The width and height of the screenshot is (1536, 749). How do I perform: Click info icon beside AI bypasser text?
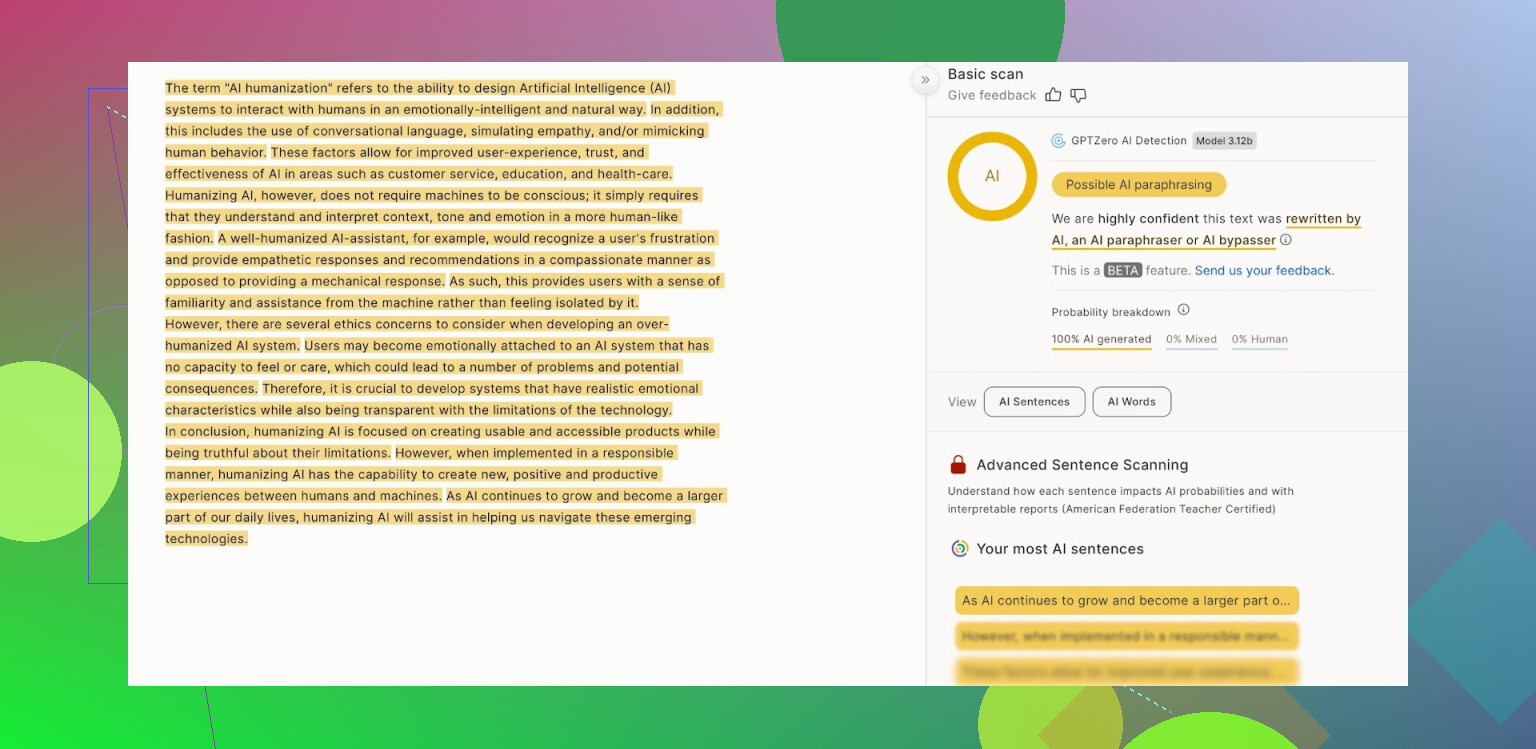1286,240
